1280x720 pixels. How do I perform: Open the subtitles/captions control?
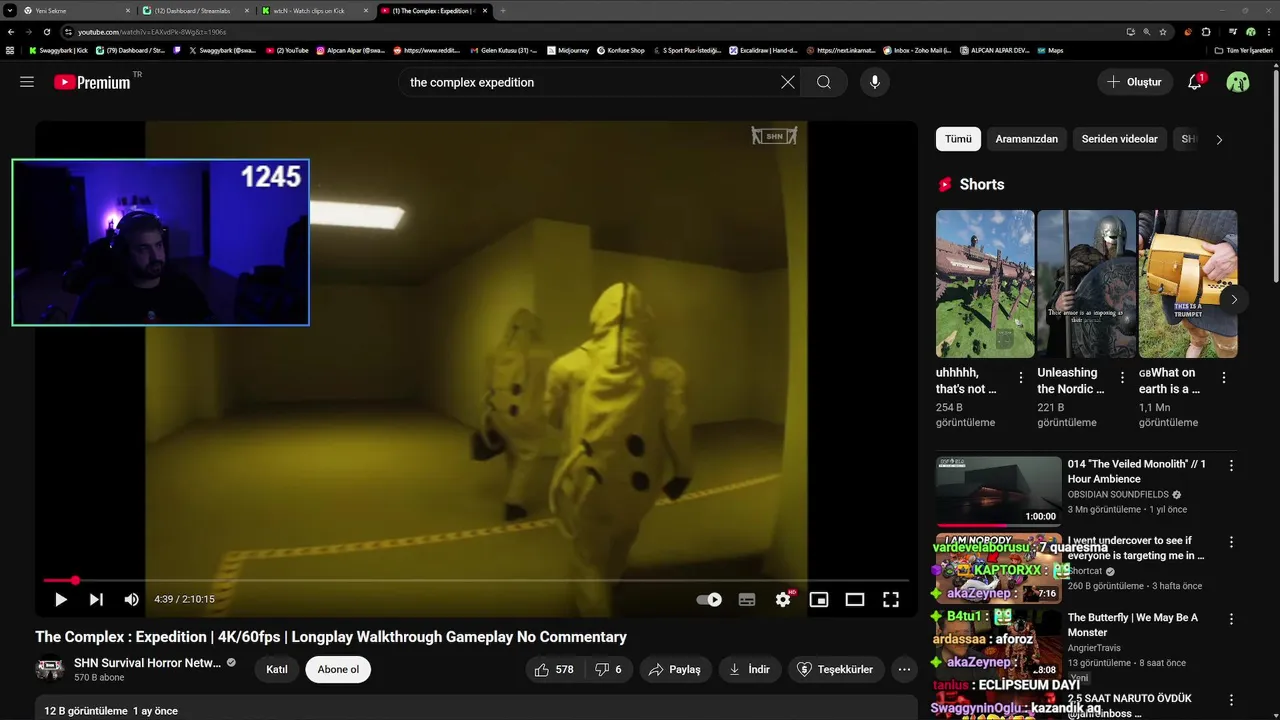click(x=747, y=599)
